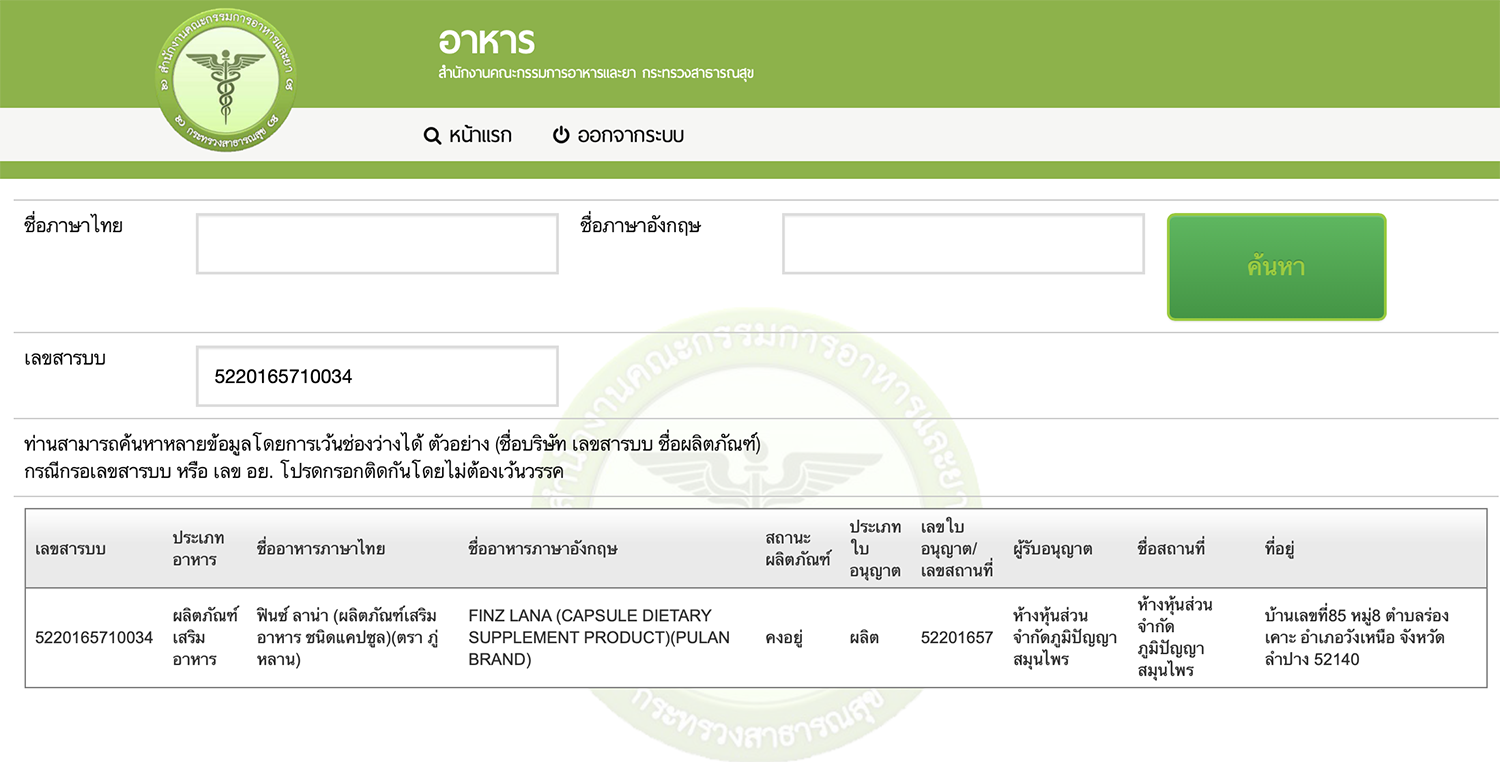
Task: Click the ชื่อสถานที่ cell ห้างหุ้นส่วนจำกัดภูมิปัญญาสมุนไพร
Action: point(1175,638)
